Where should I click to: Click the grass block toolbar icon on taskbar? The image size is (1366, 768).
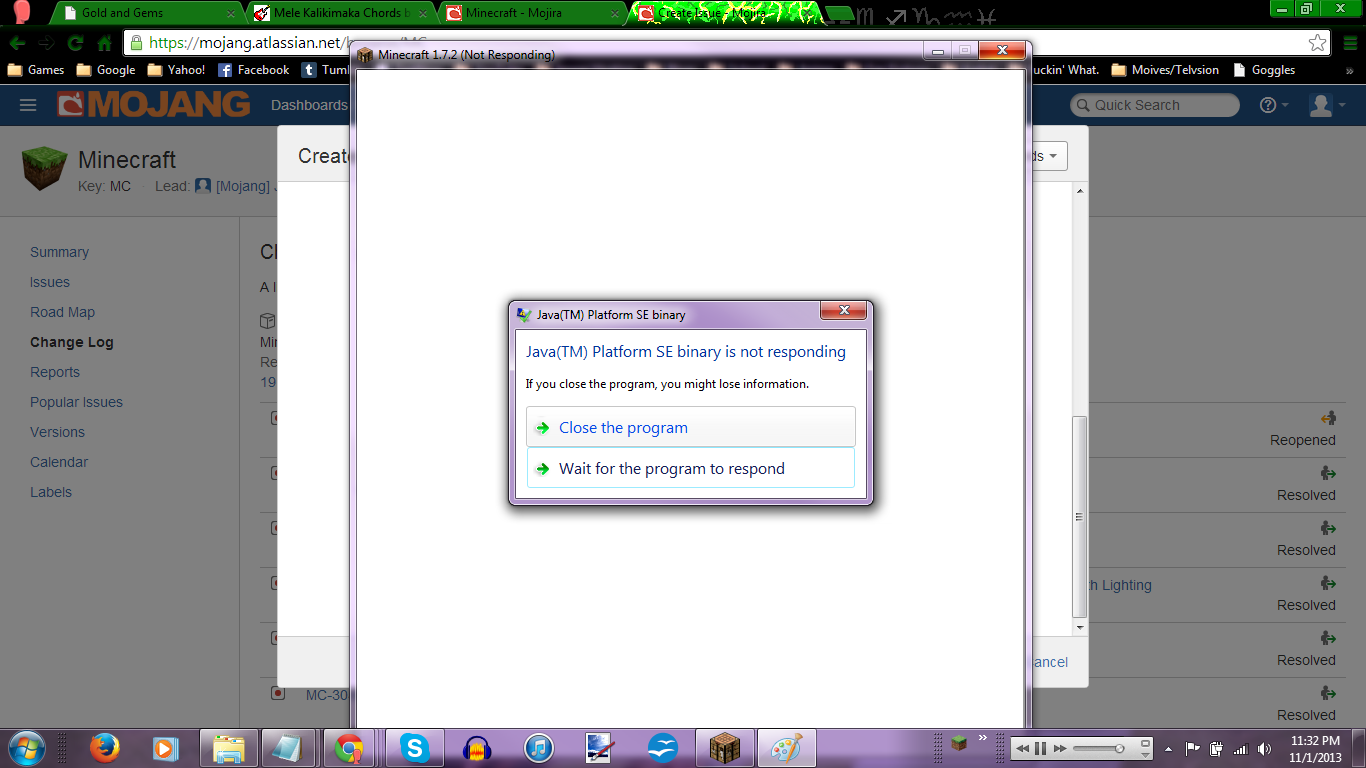(x=959, y=742)
